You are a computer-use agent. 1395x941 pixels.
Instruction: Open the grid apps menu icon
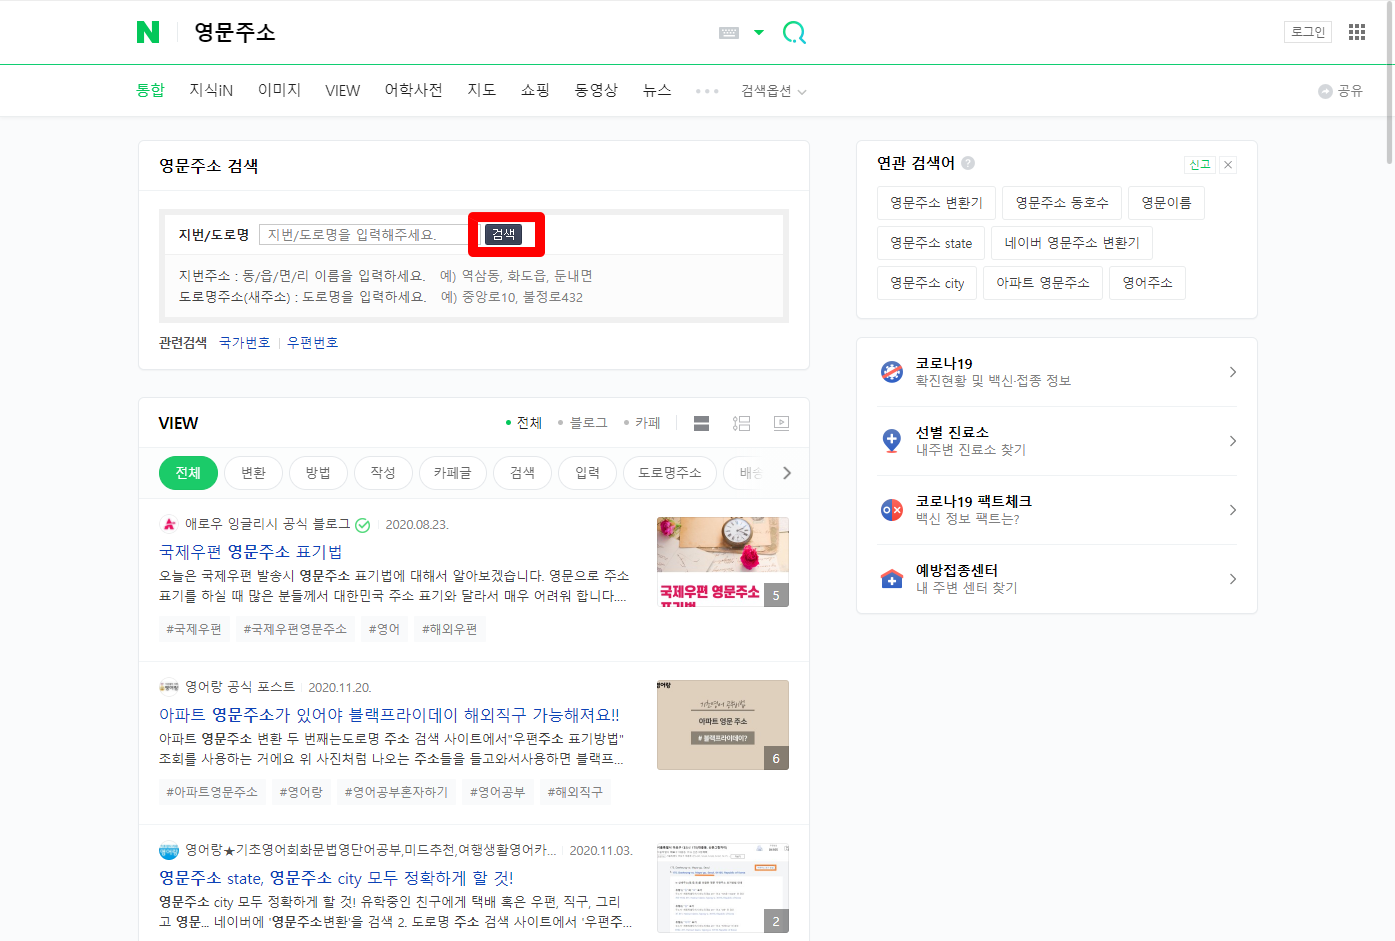click(x=1357, y=32)
